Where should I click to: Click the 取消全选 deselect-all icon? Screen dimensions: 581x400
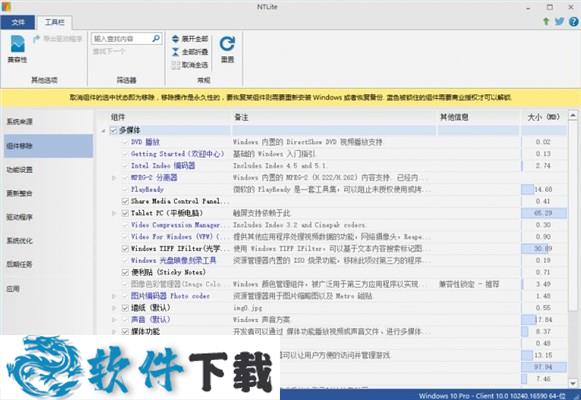pyautogui.click(x=175, y=65)
